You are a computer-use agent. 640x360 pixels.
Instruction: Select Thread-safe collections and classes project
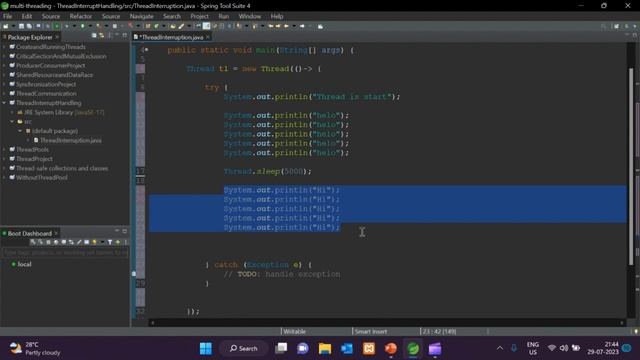62,168
